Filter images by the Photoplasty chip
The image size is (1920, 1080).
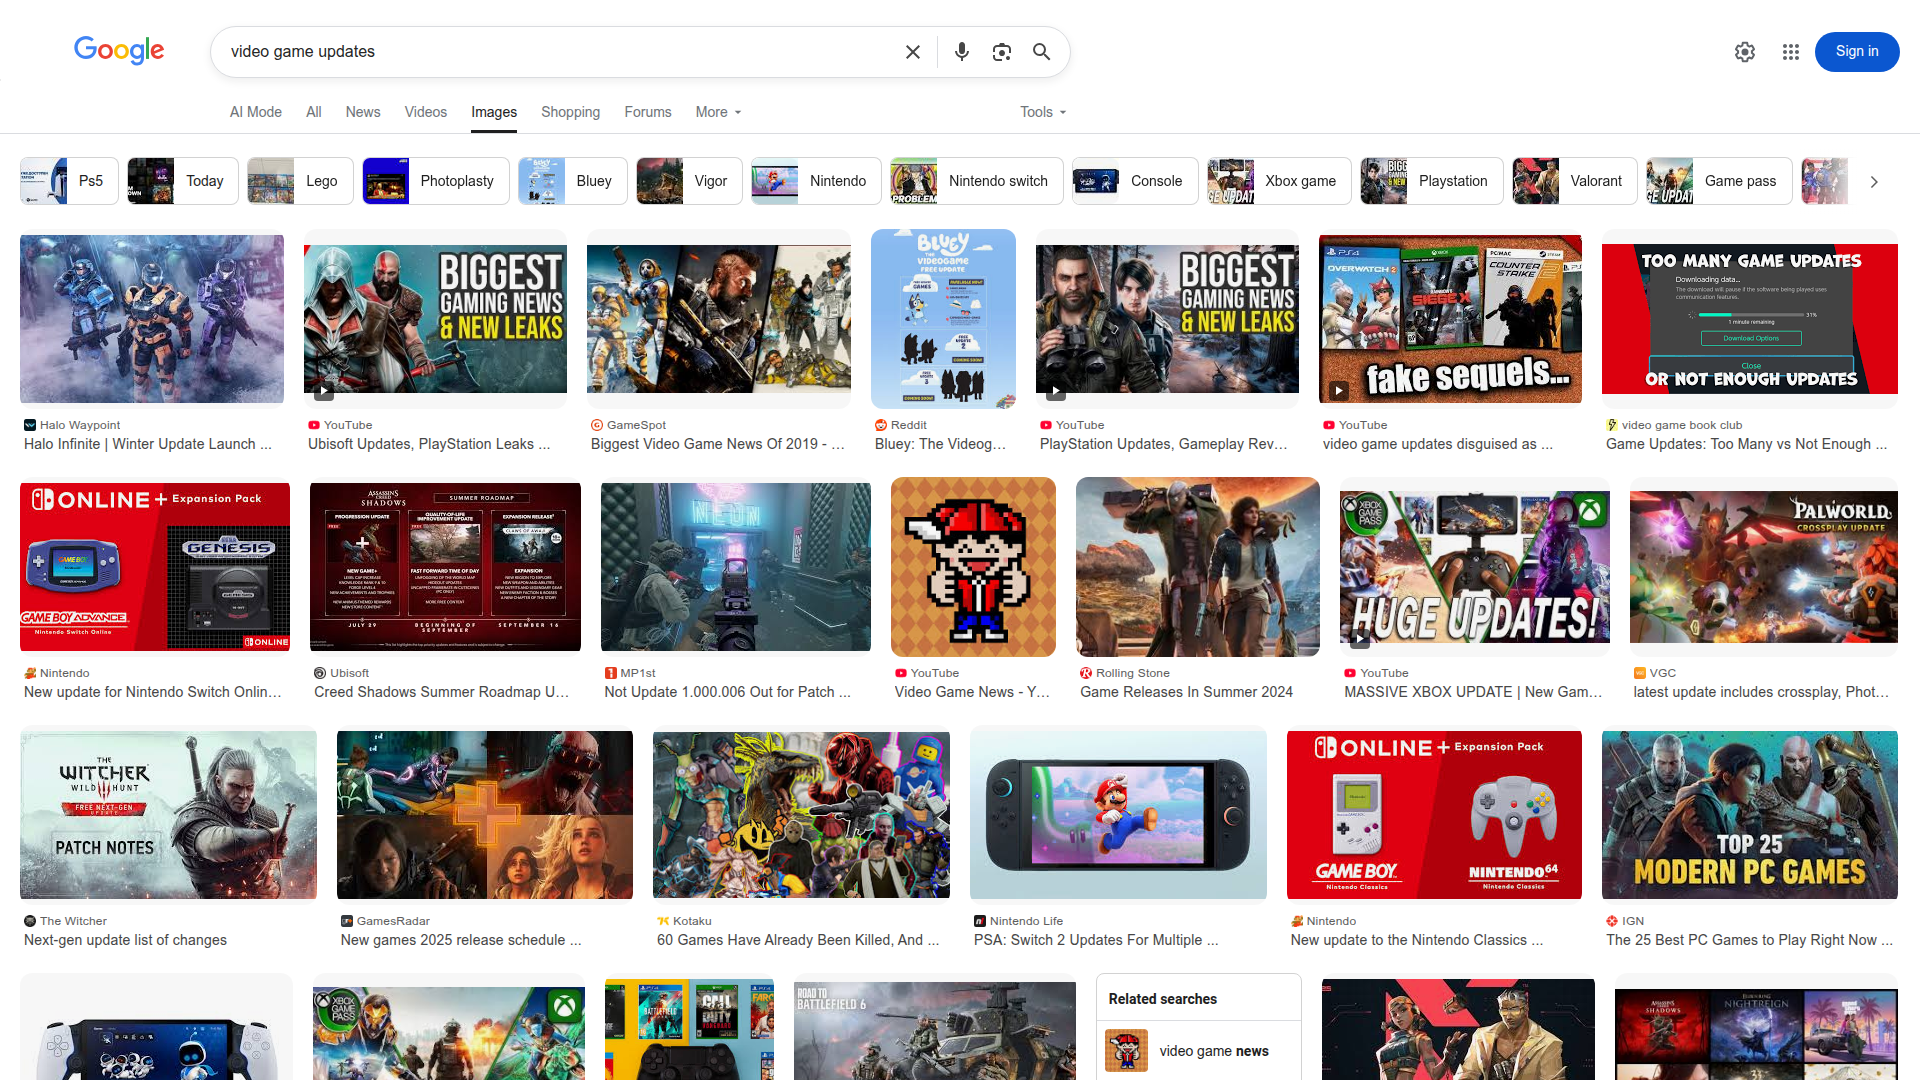(436, 181)
